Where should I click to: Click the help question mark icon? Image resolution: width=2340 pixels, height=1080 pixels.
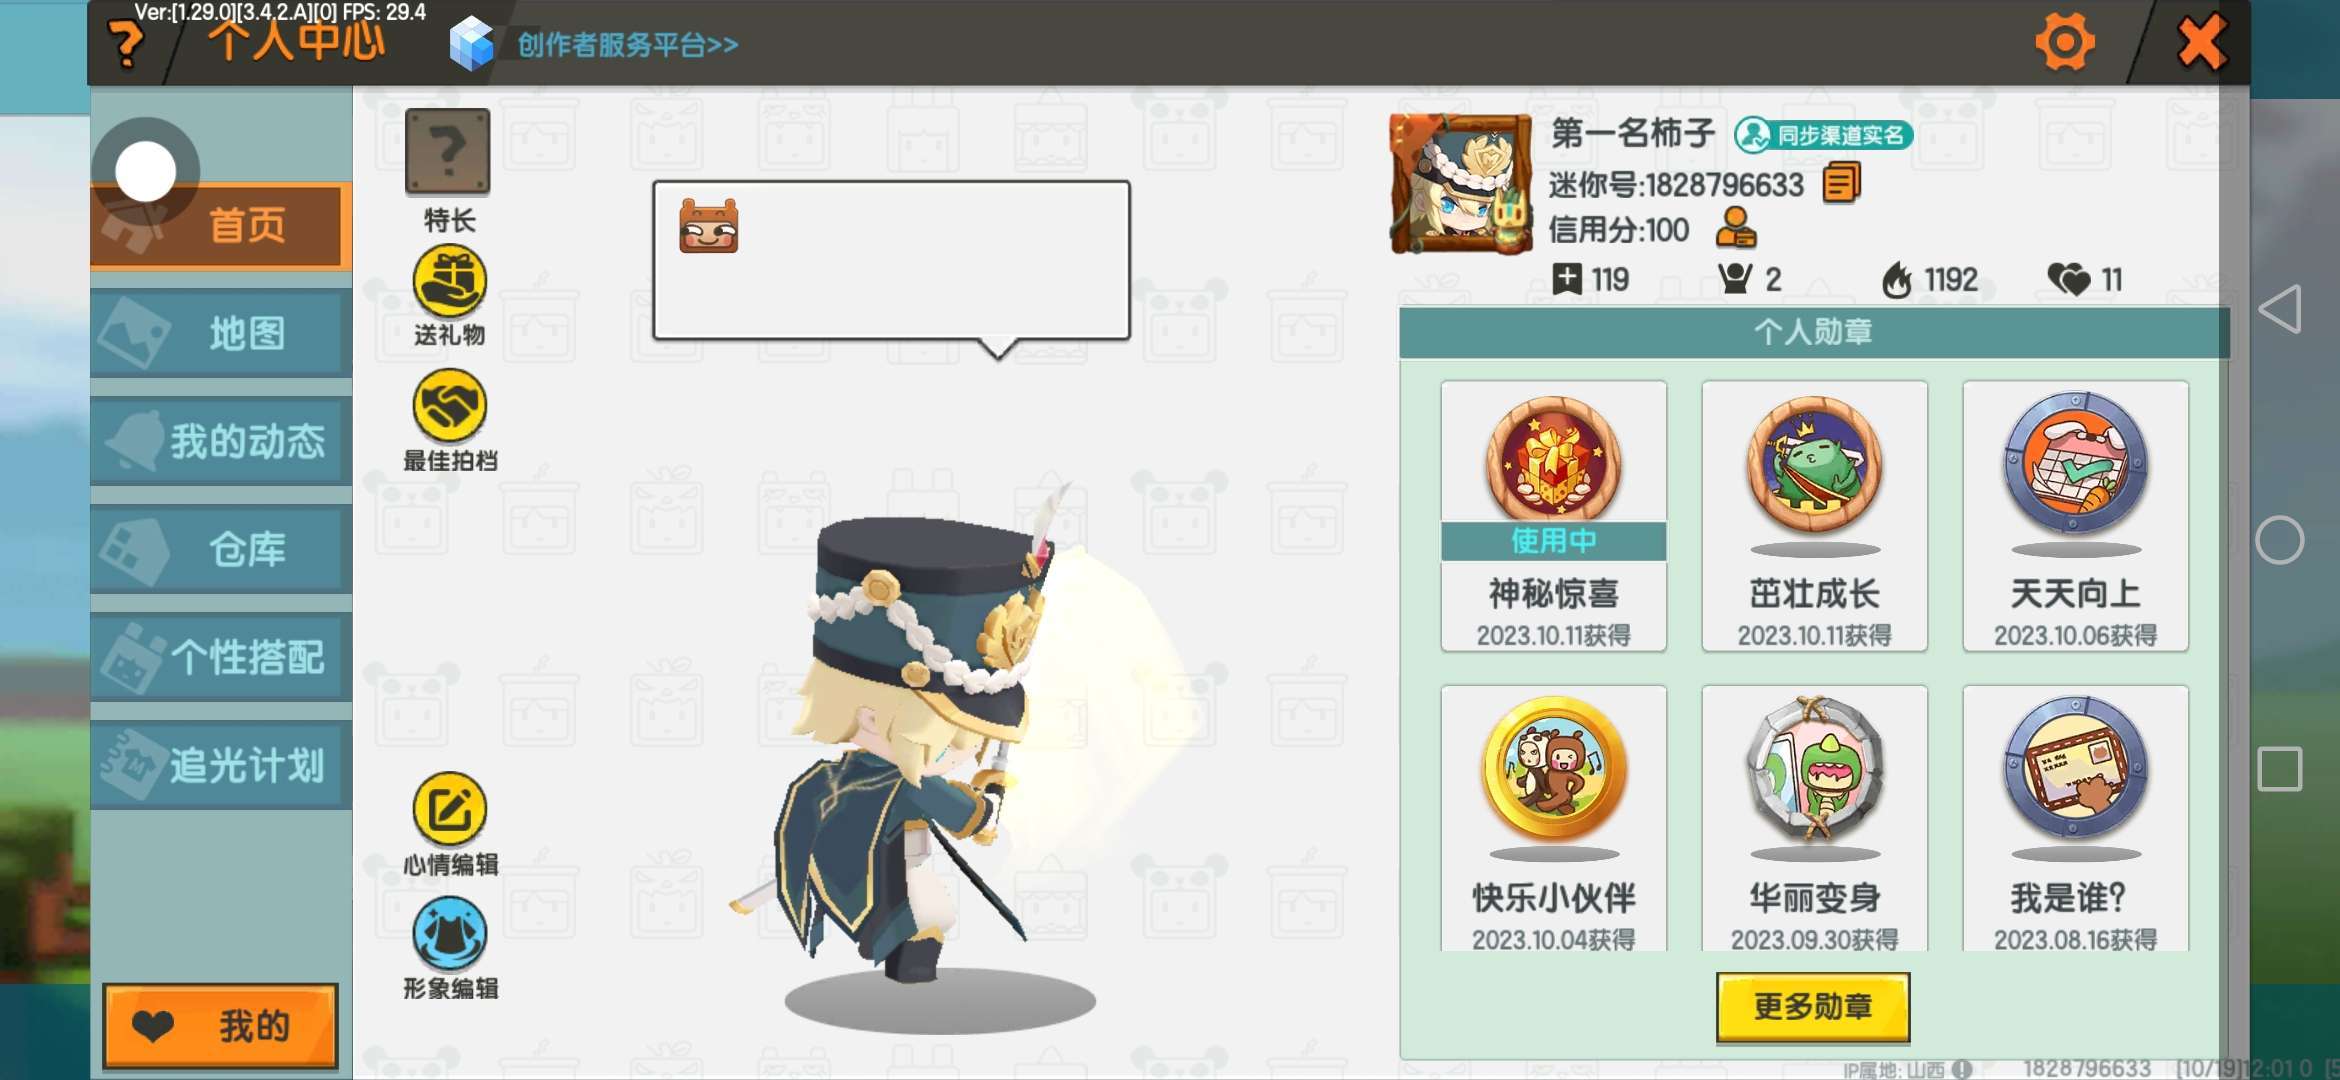pyautogui.click(x=126, y=45)
